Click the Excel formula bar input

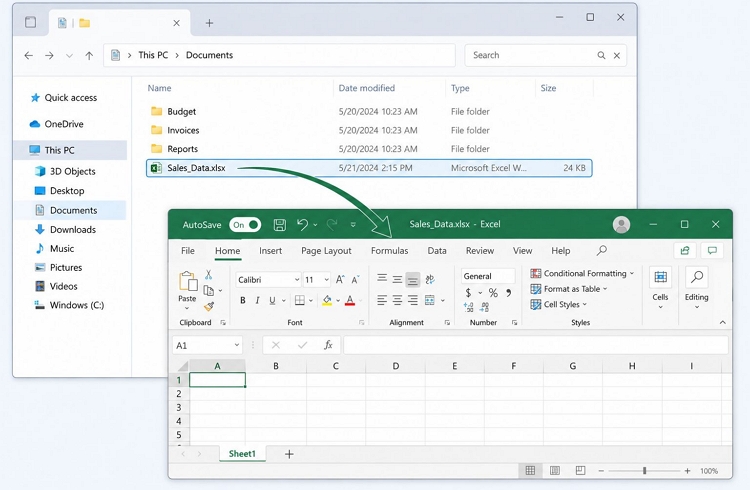536,345
